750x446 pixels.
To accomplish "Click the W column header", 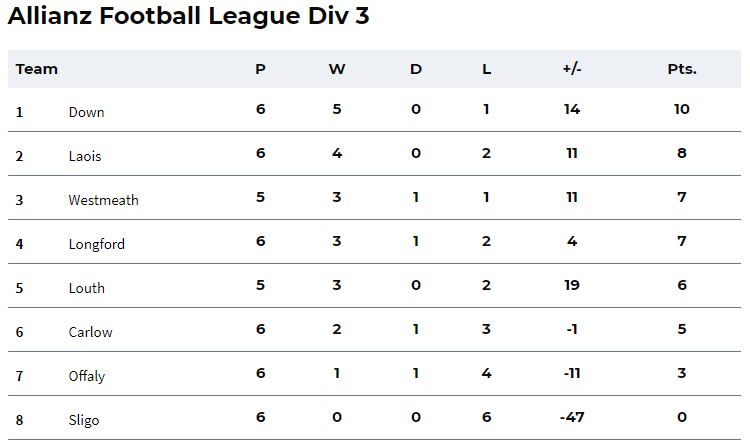I will pyautogui.click(x=337, y=69).
